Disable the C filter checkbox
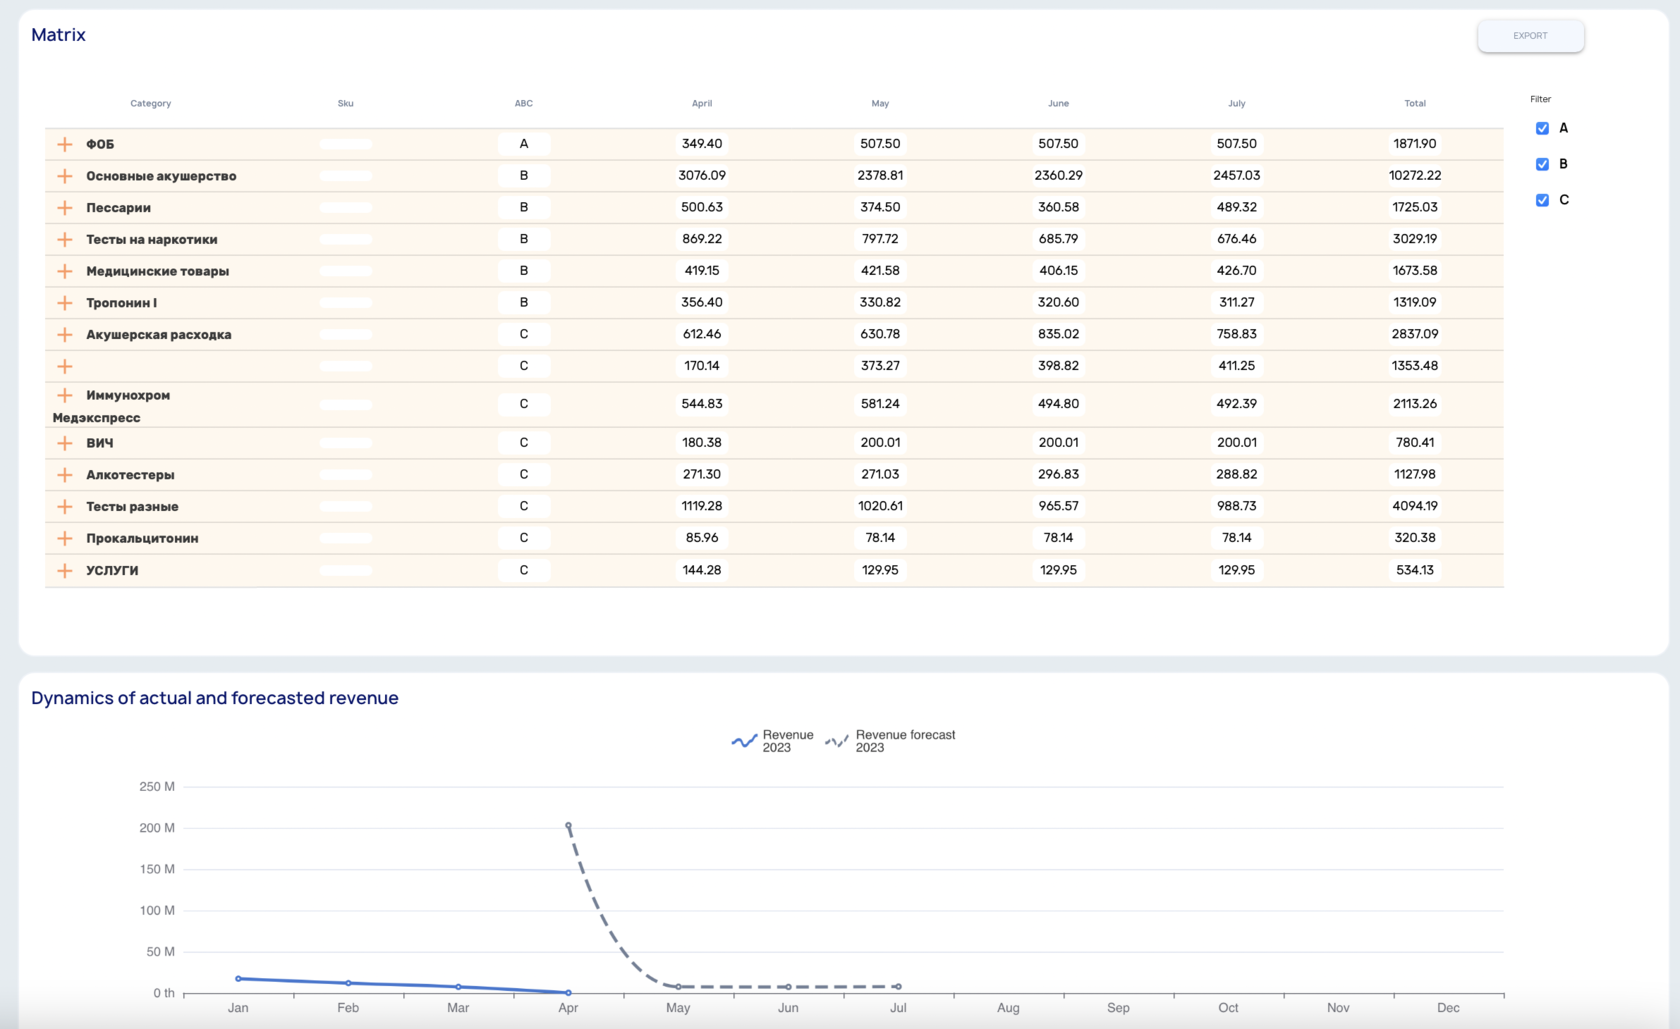The width and height of the screenshot is (1680, 1029). click(x=1542, y=200)
